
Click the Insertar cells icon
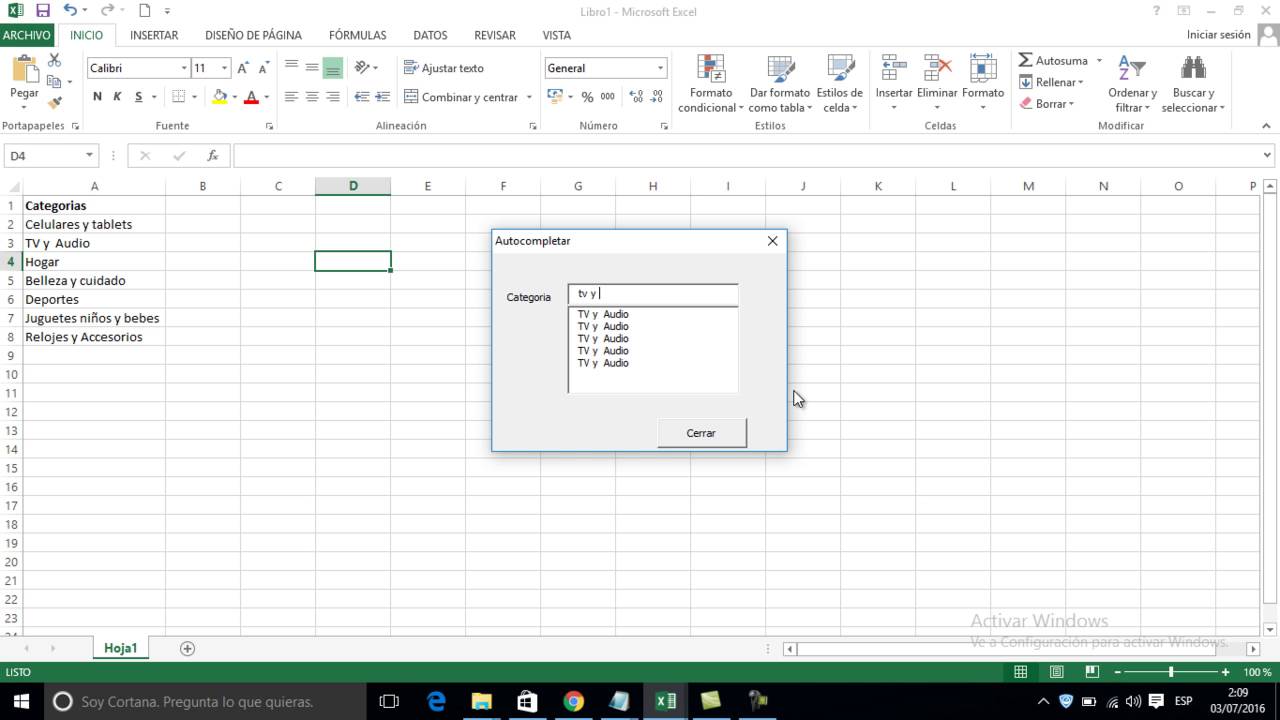tap(894, 68)
